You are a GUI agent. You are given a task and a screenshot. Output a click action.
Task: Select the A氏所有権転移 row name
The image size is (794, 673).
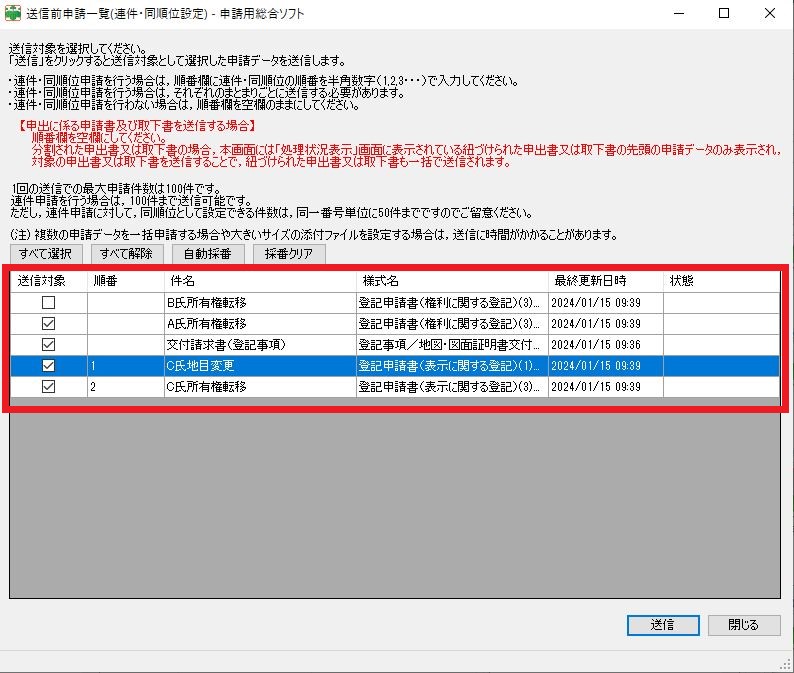[x=206, y=323]
